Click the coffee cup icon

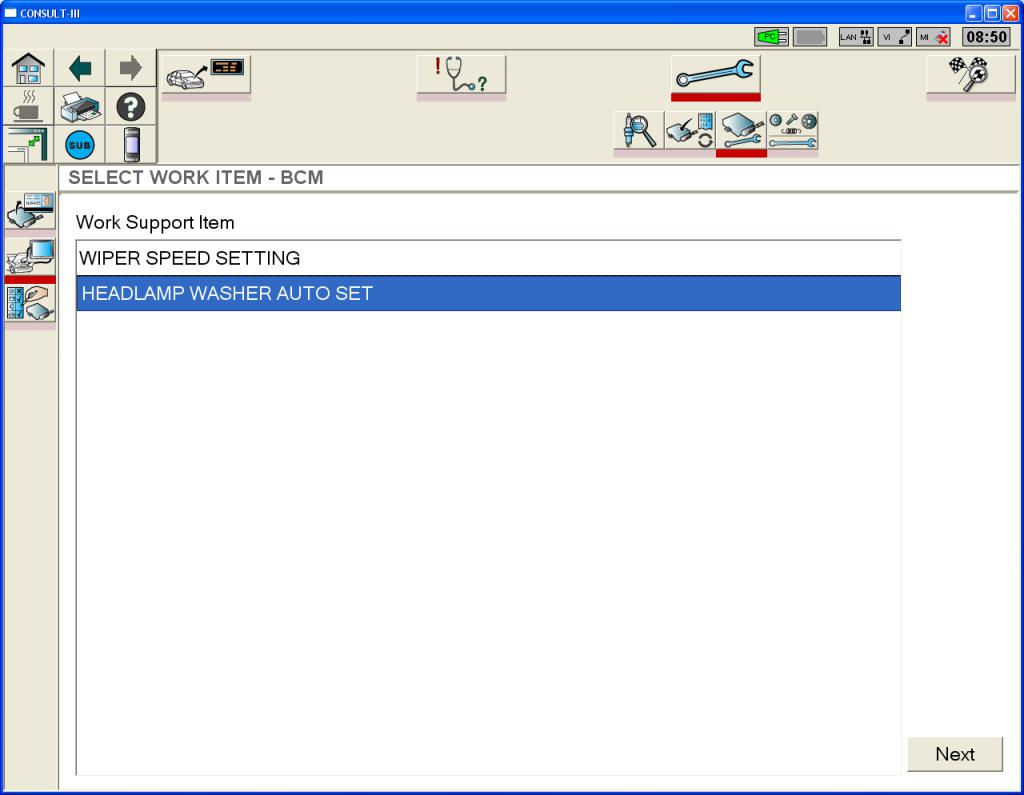tap(27, 106)
